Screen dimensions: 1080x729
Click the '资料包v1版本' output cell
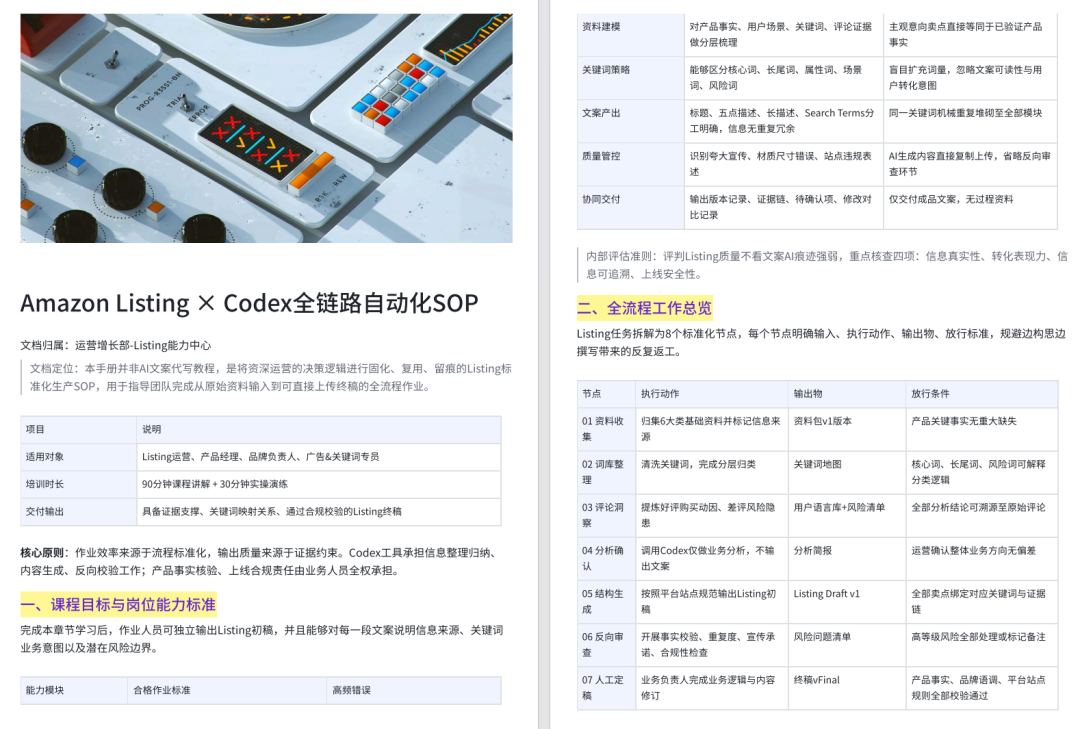(x=847, y=429)
